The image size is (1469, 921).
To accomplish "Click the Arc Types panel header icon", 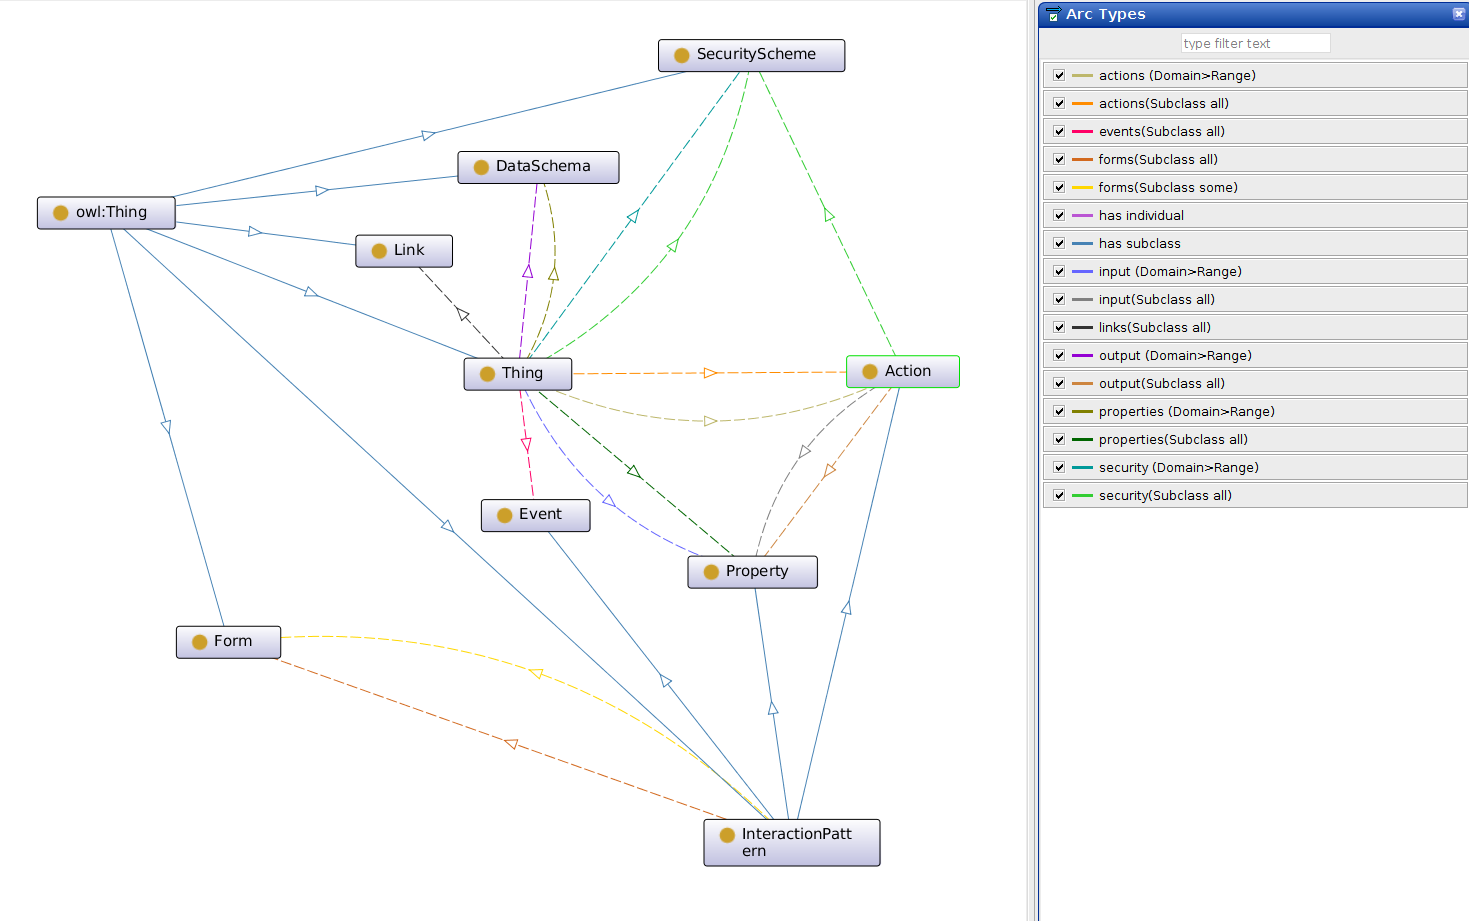I will tap(1053, 14).
